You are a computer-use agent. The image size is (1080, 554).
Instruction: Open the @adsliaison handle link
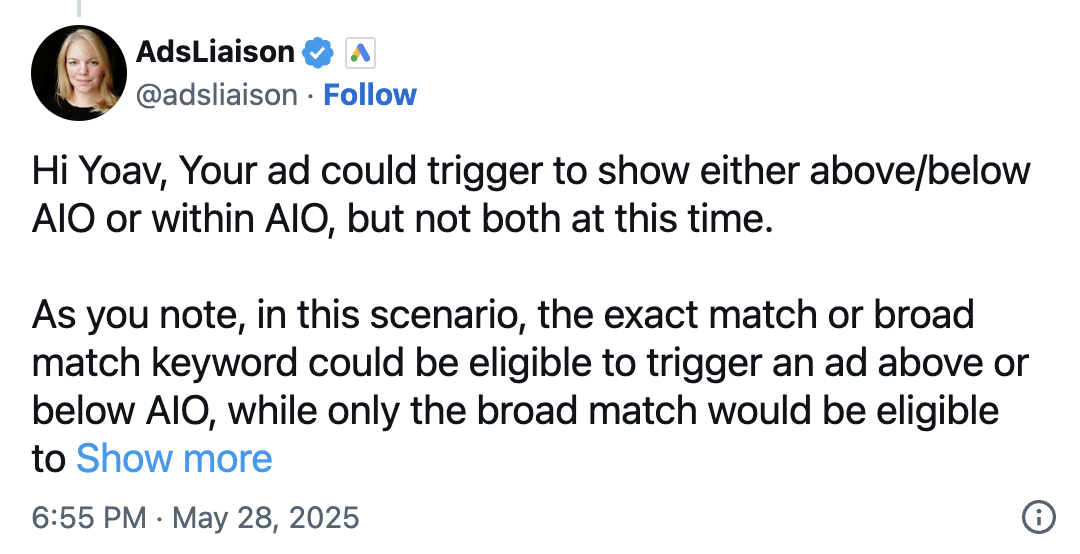pos(217,95)
